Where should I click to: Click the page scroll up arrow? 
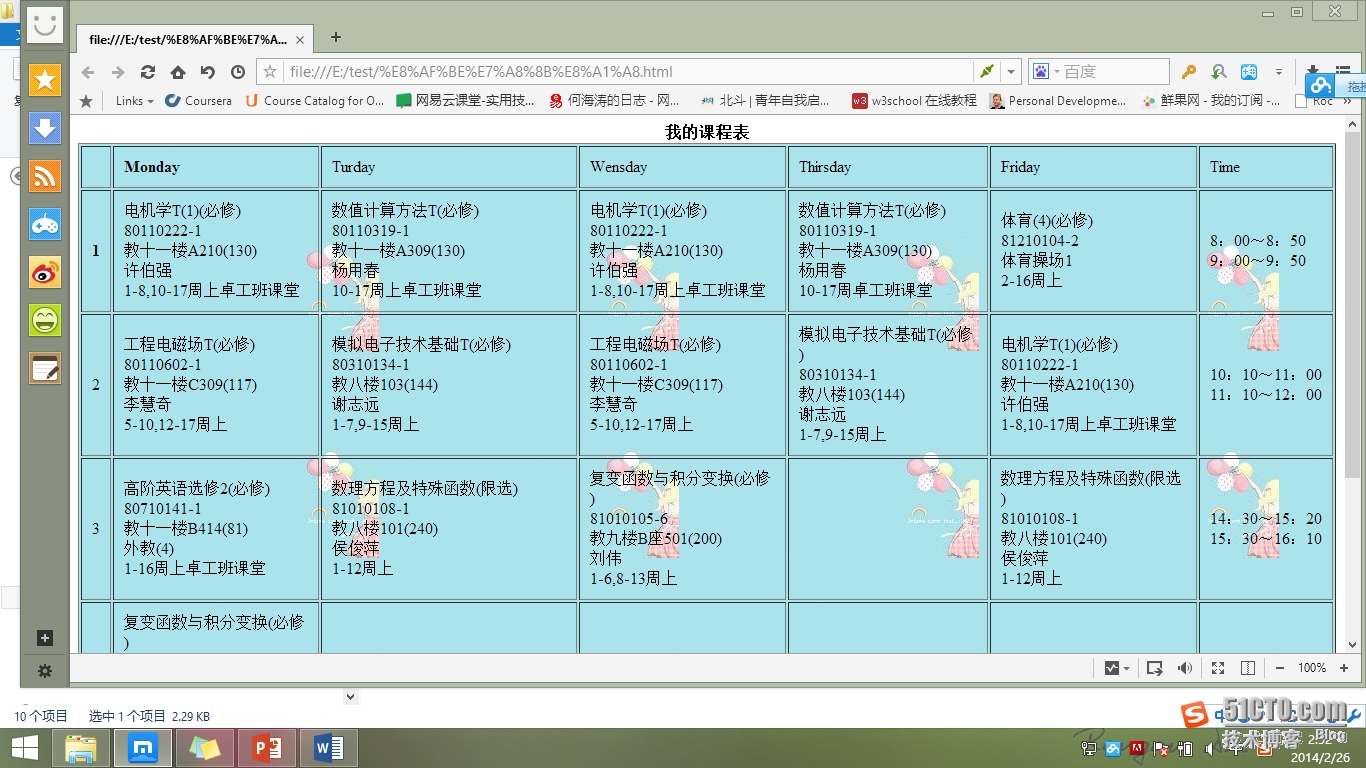1353,124
